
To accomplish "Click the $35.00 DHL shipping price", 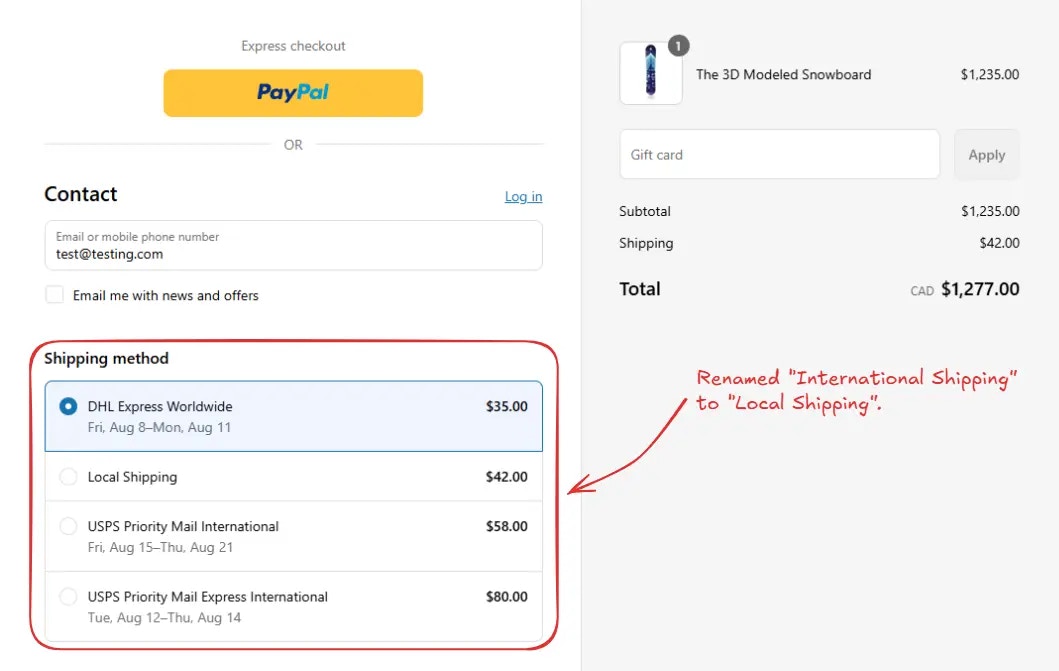I will [x=507, y=406].
